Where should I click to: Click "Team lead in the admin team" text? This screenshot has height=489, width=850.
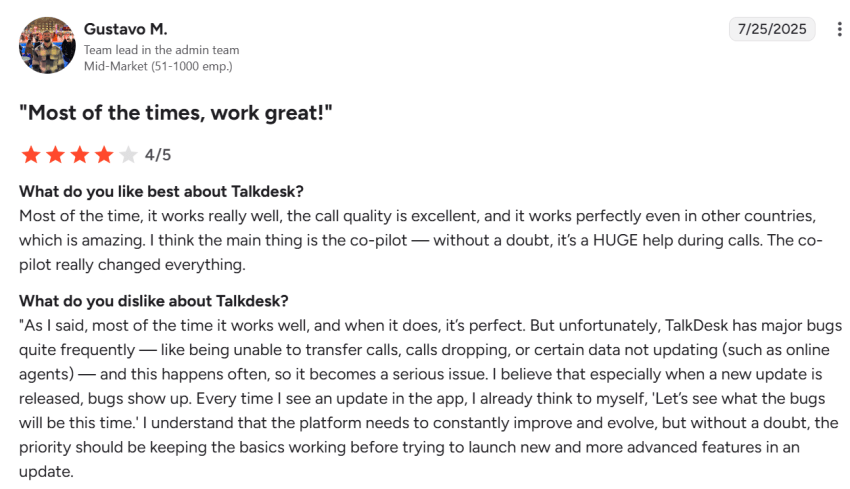(161, 50)
